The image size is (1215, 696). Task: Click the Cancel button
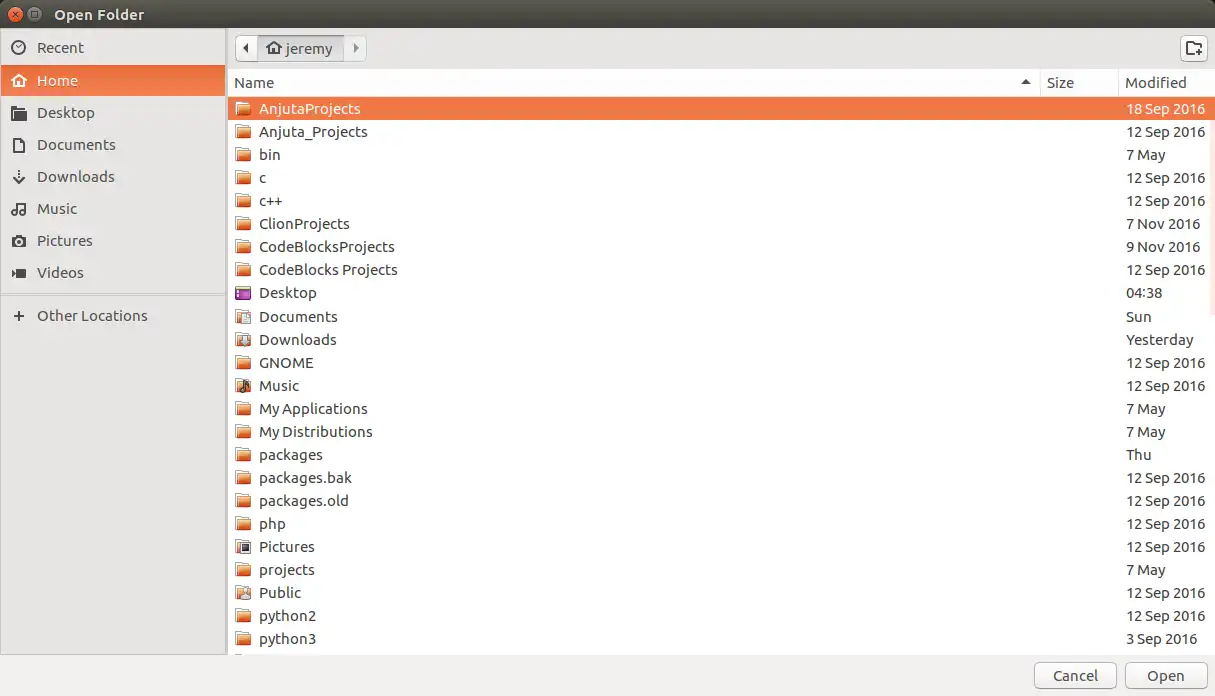coord(1075,676)
